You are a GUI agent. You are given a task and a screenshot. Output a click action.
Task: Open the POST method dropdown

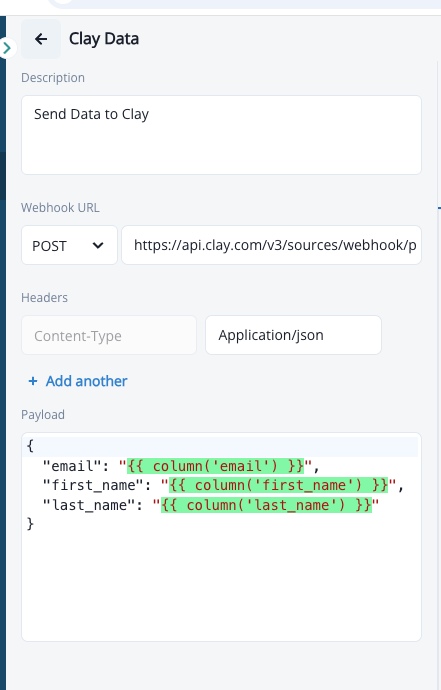[69, 245]
